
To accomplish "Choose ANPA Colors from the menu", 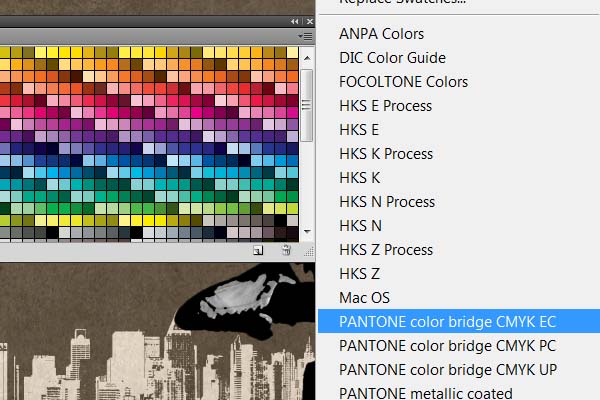I will 381,34.
